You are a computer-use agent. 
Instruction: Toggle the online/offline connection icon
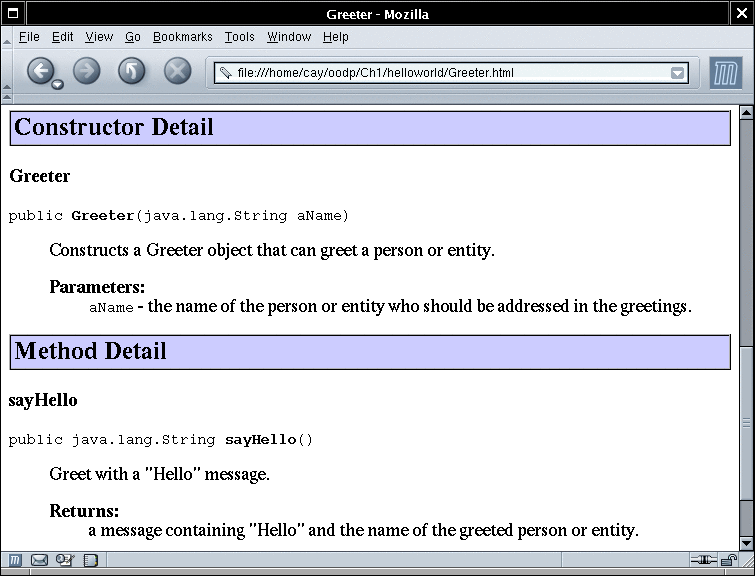(x=705, y=560)
